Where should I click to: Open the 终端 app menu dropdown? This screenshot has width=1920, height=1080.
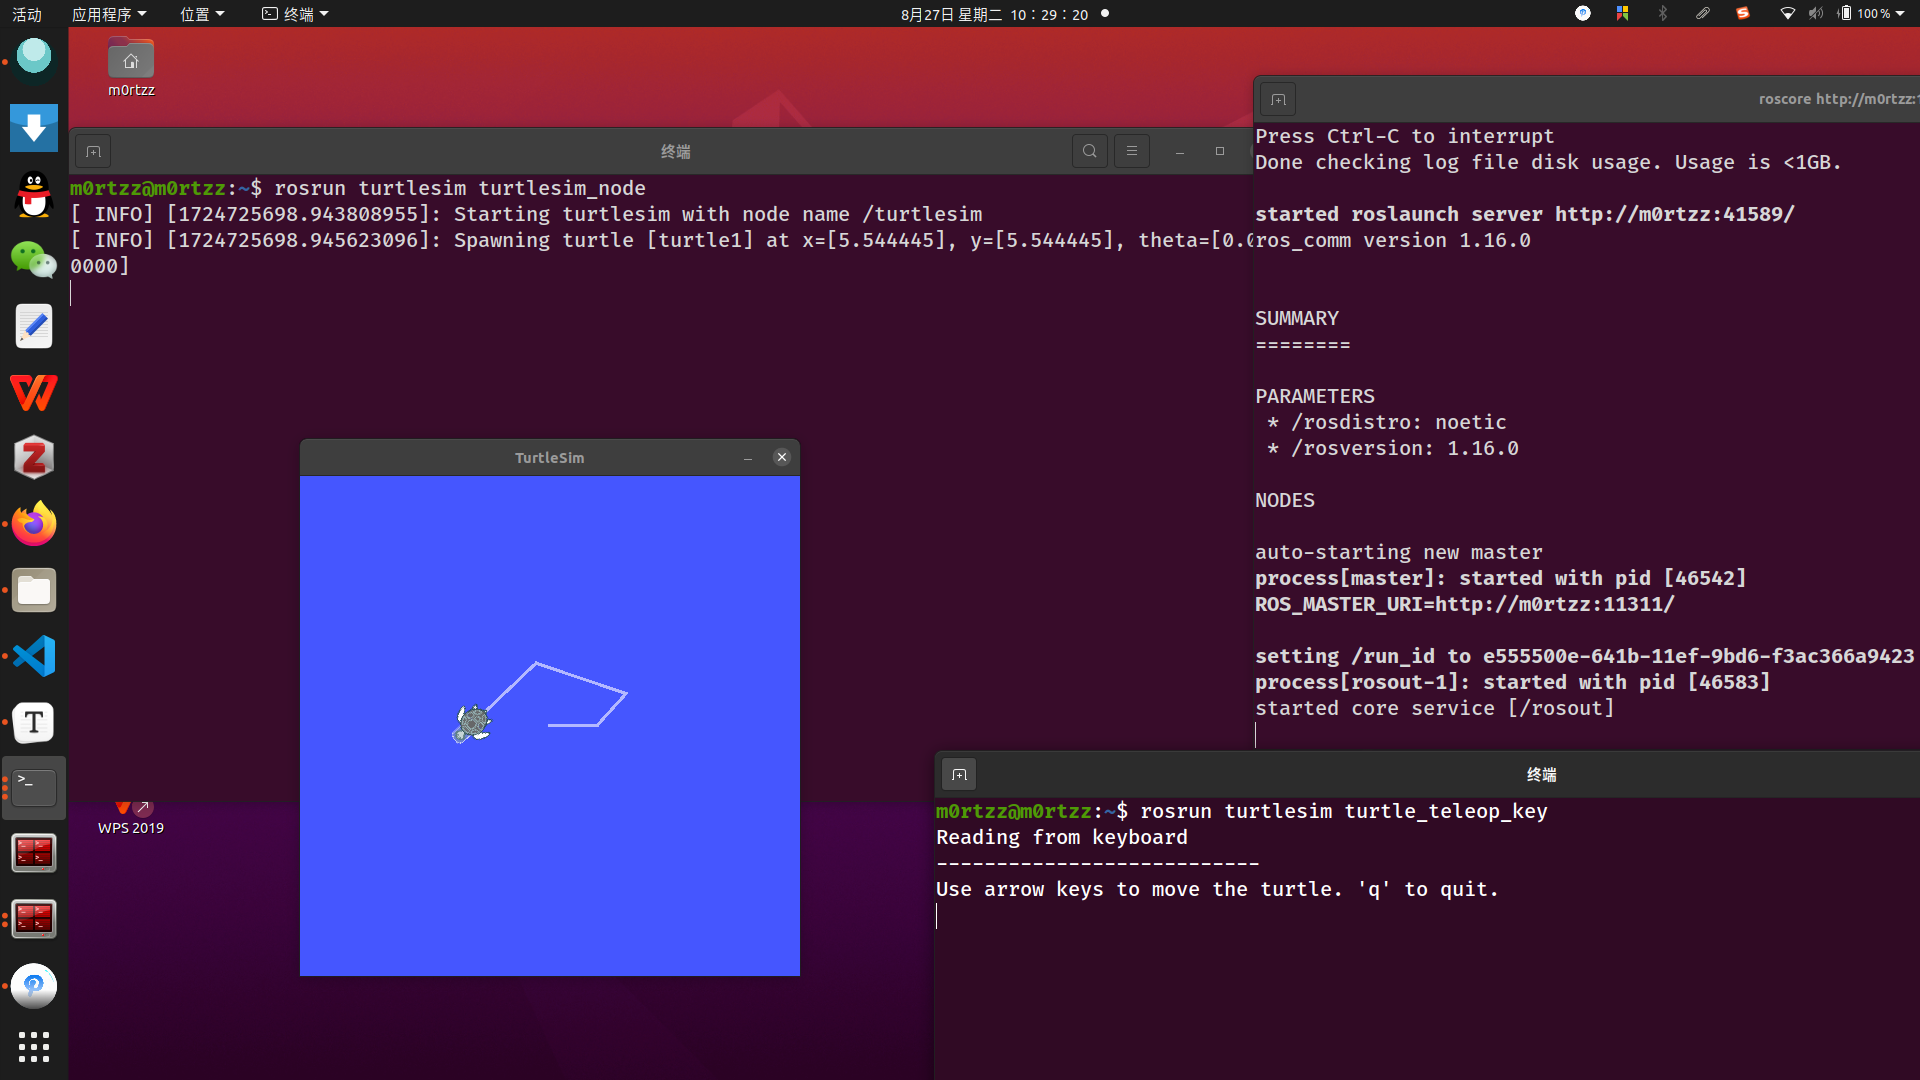(295, 14)
